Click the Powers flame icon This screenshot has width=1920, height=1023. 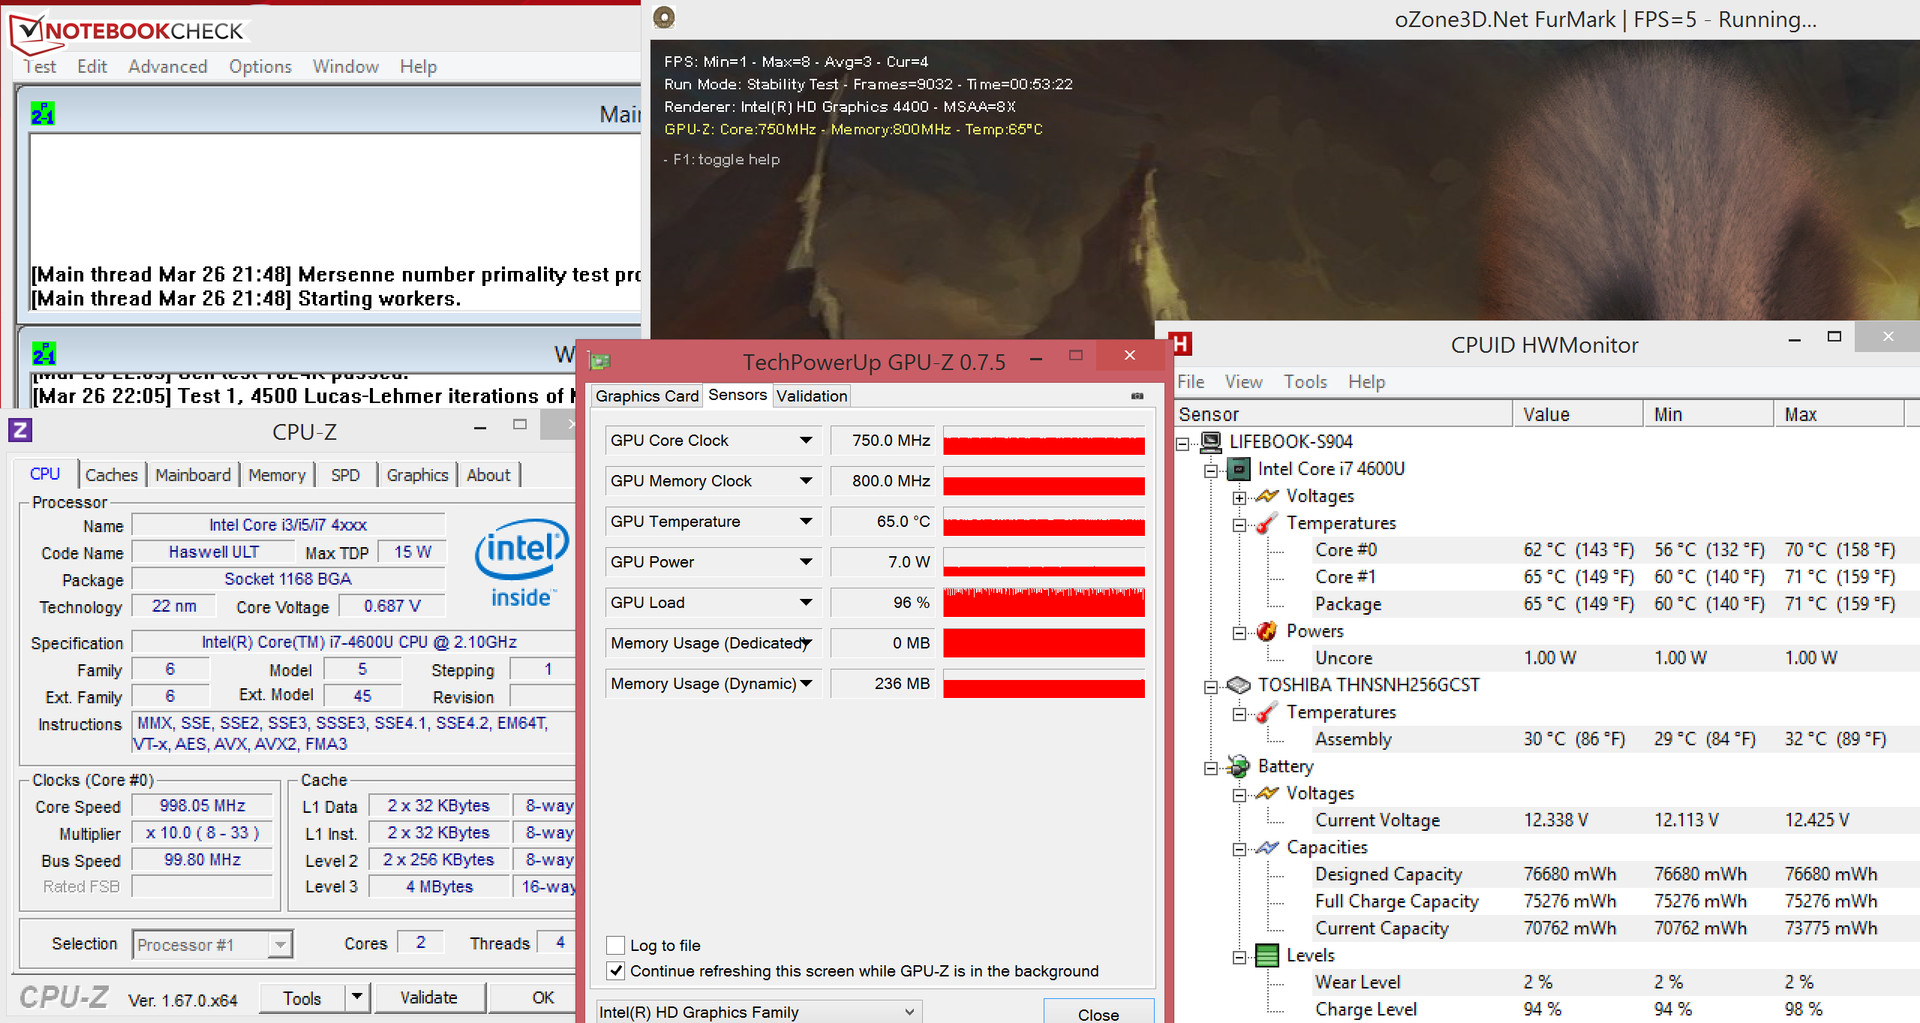coord(1267,631)
